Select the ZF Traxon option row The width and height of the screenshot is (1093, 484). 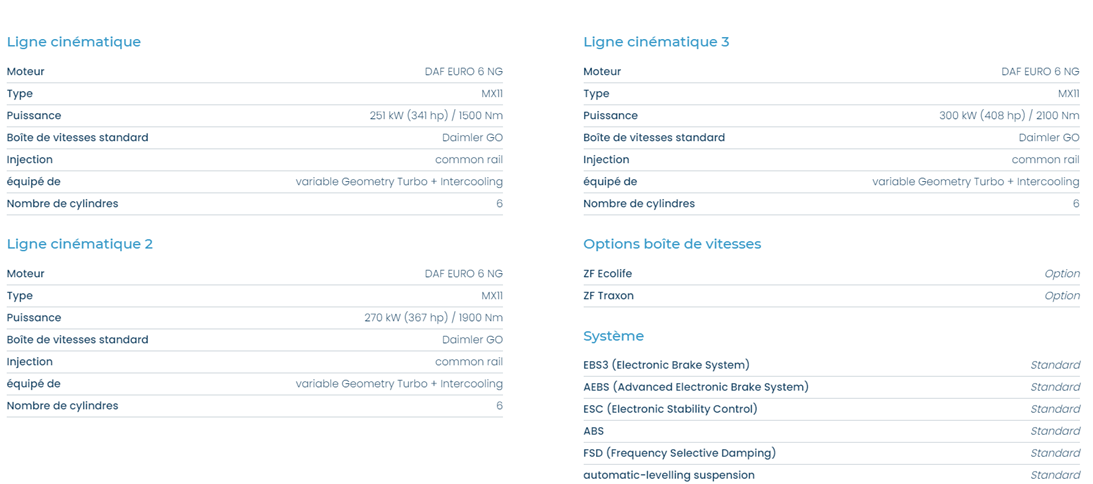pos(832,296)
